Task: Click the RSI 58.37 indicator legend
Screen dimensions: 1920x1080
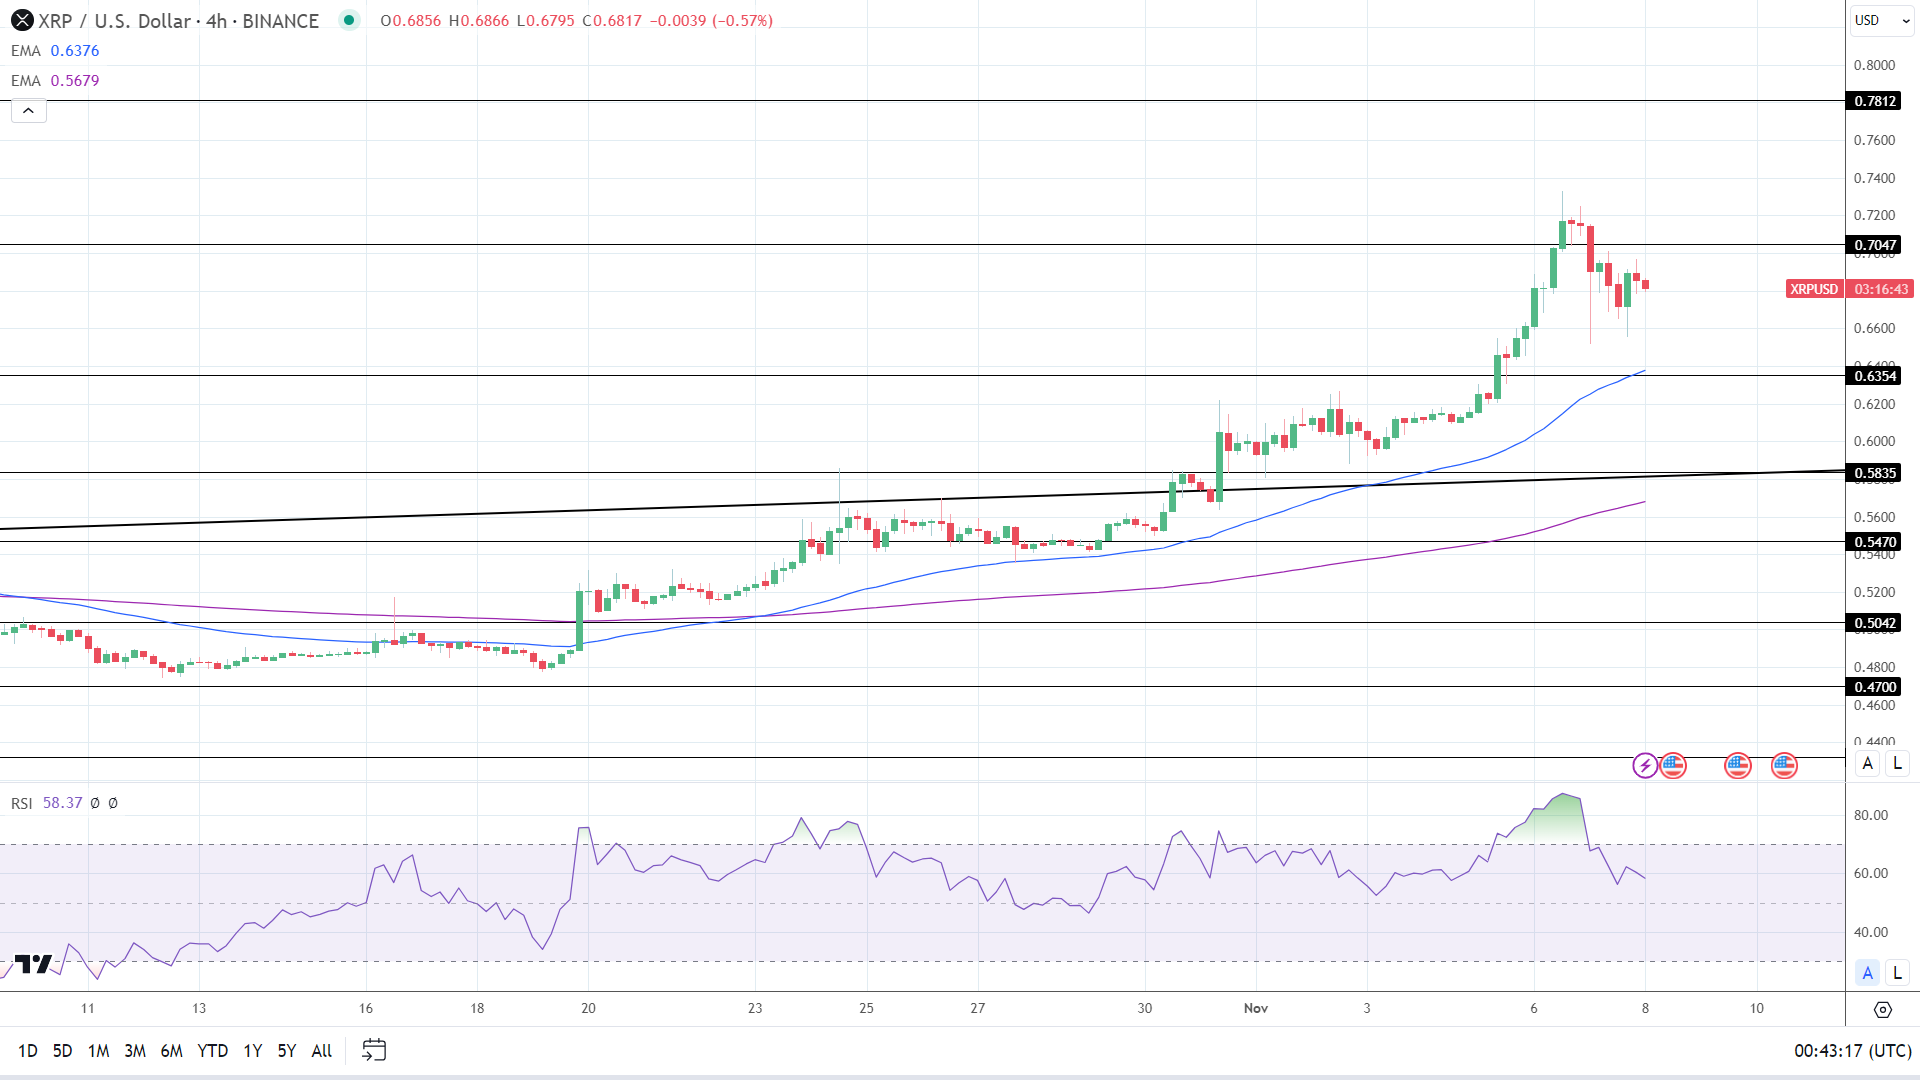Action: (47, 803)
